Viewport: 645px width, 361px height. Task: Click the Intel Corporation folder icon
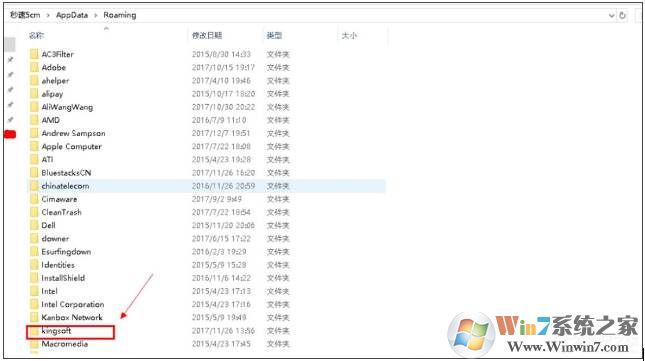[x=34, y=305]
